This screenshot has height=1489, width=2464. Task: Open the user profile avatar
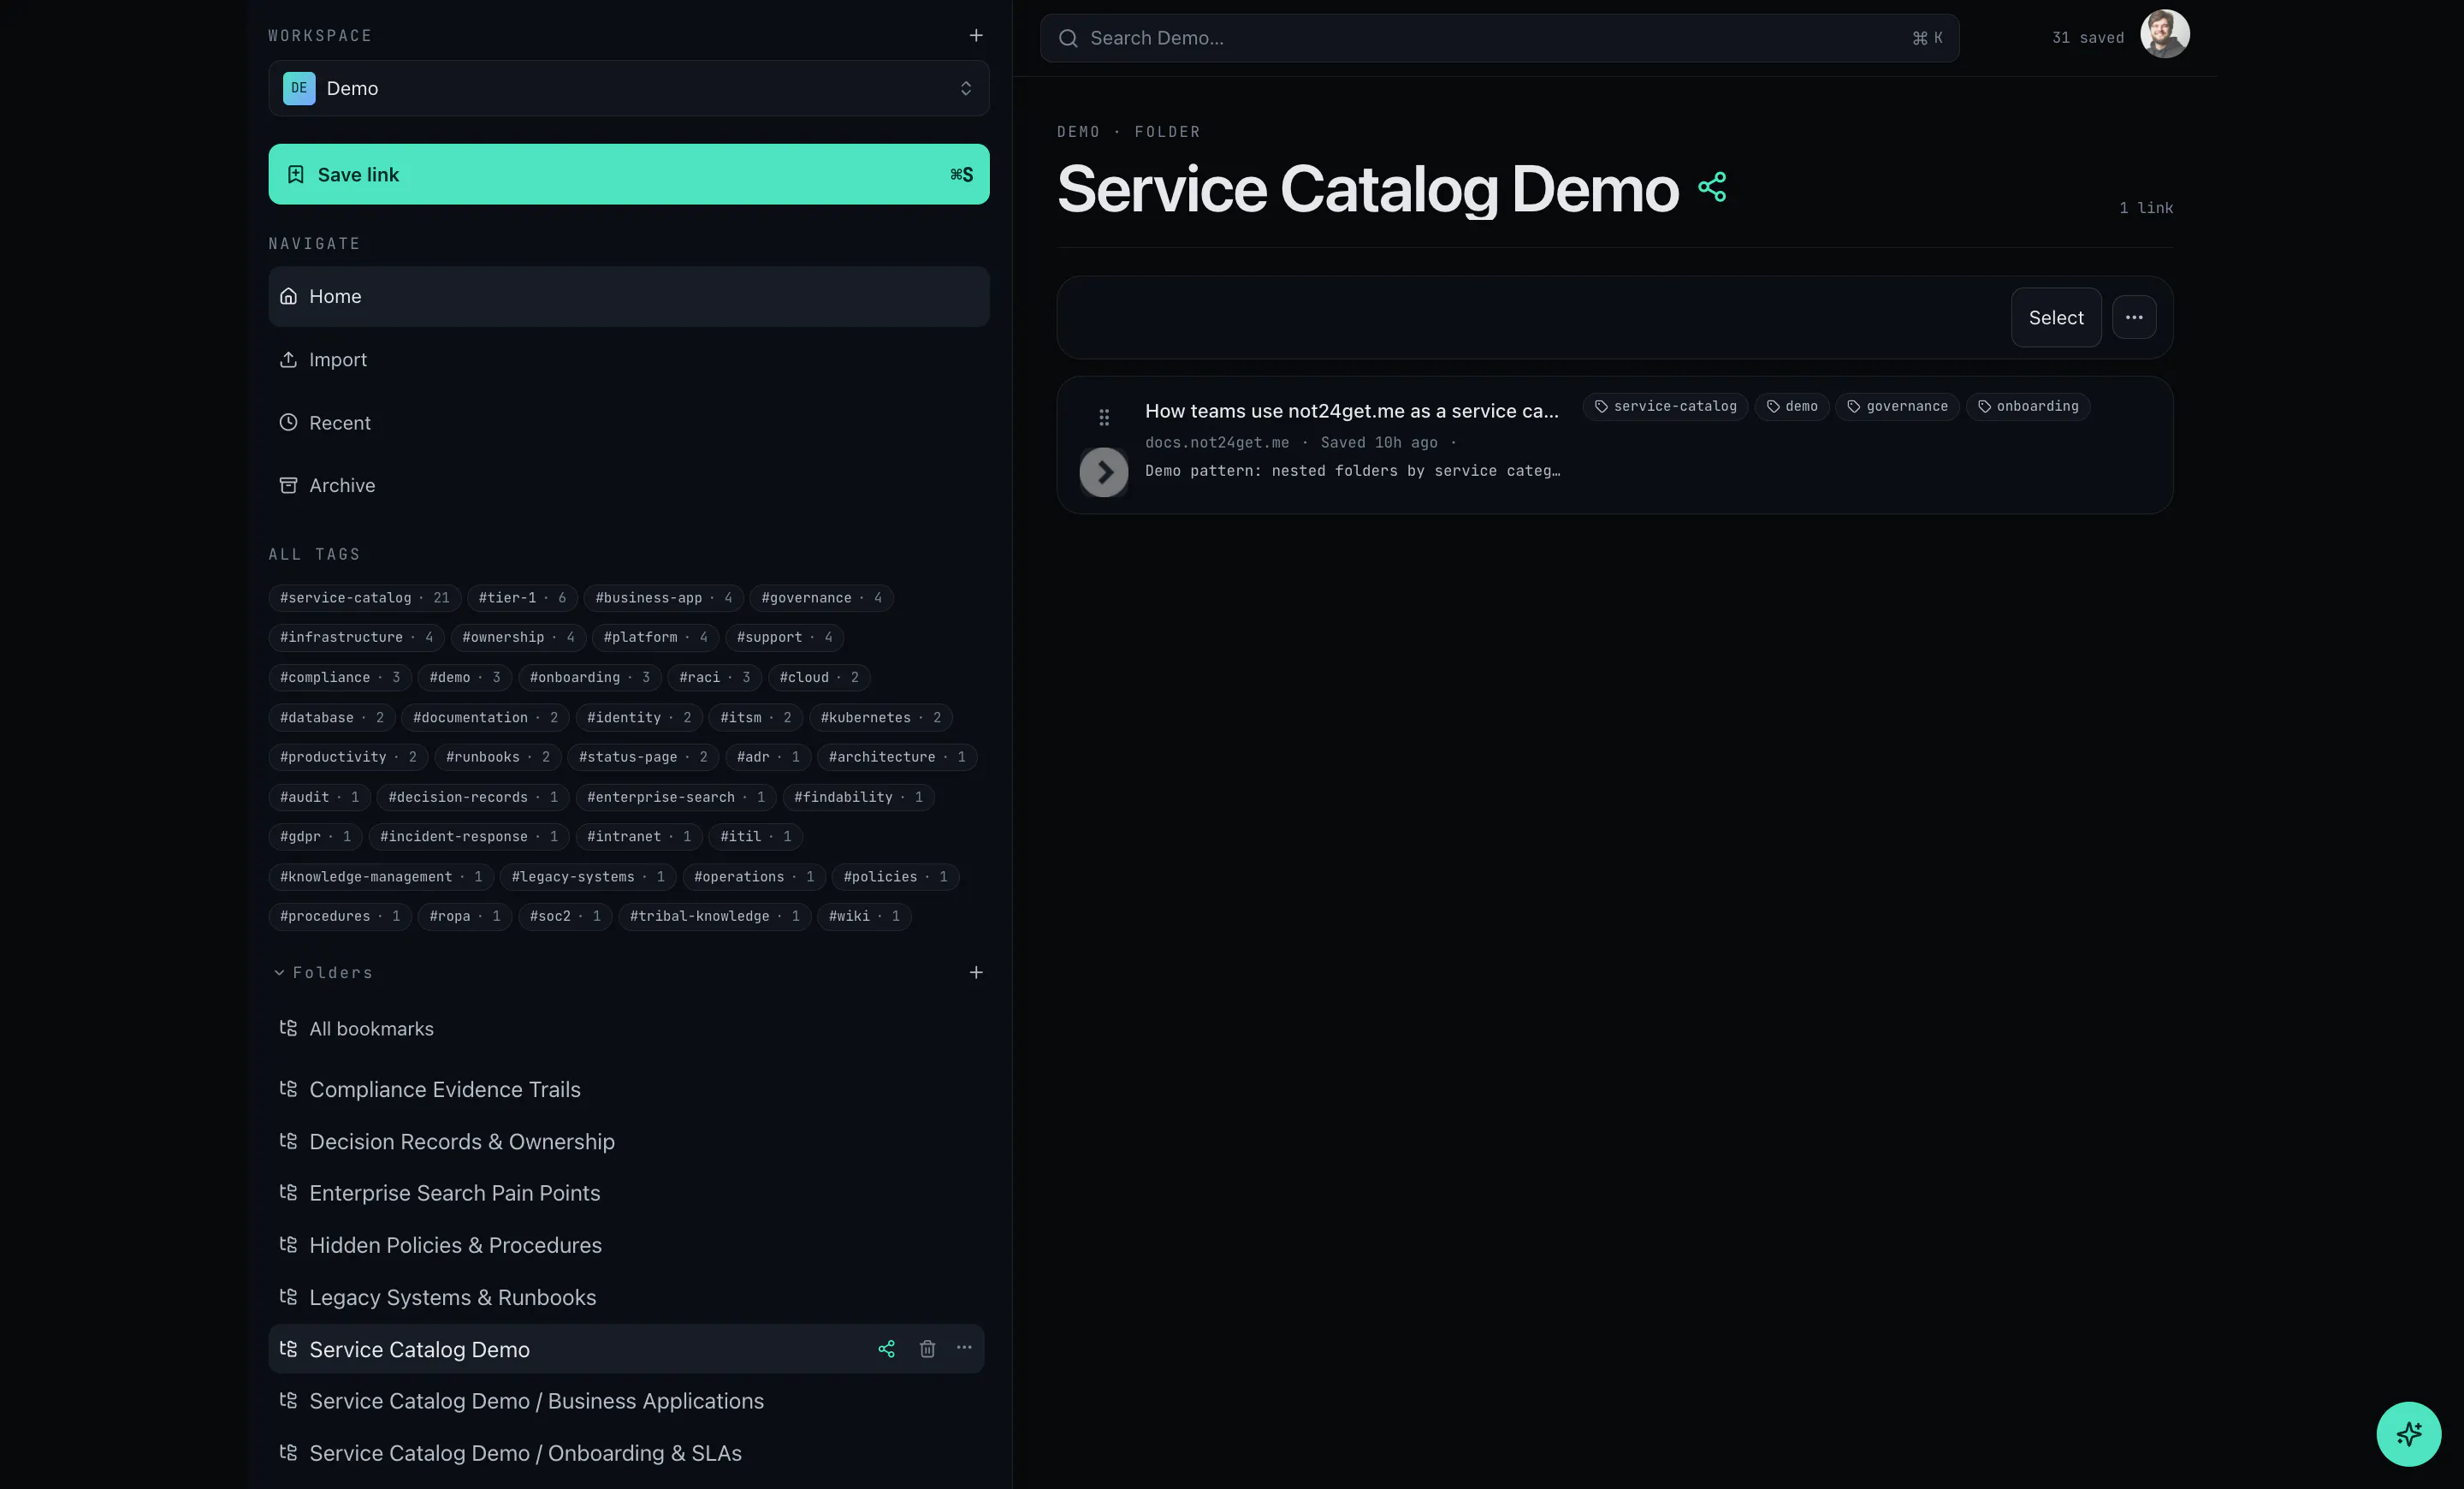click(2164, 35)
